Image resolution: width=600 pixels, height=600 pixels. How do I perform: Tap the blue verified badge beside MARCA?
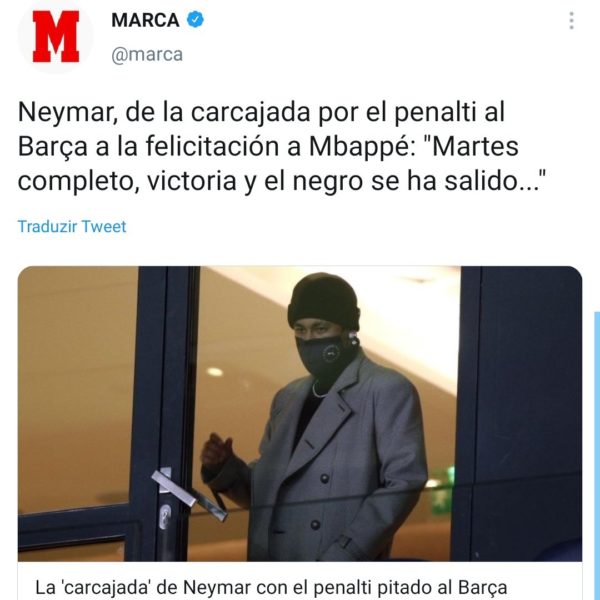tap(195, 20)
